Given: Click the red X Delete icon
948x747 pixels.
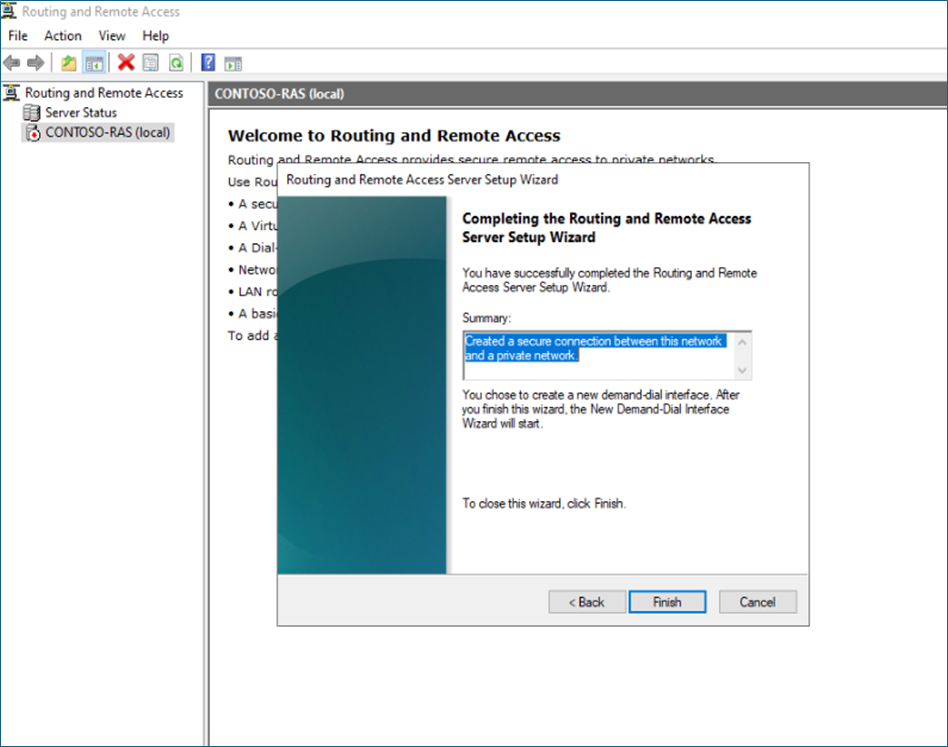Looking at the screenshot, I should pyautogui.click(x=126, y=63).
